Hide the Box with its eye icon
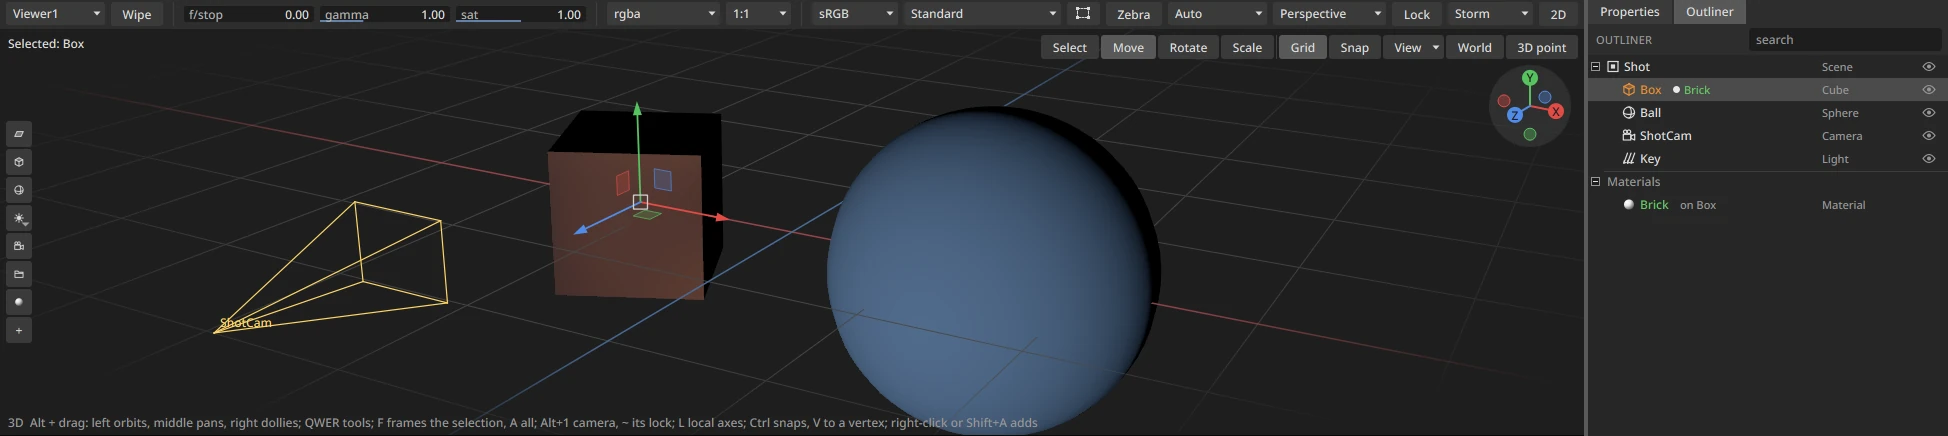 click(x=1929, y=90)
